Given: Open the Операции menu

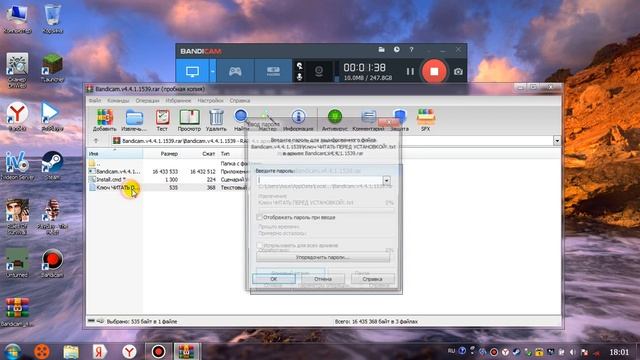Looking at the screenshot, I should click(x=147, y=100).
